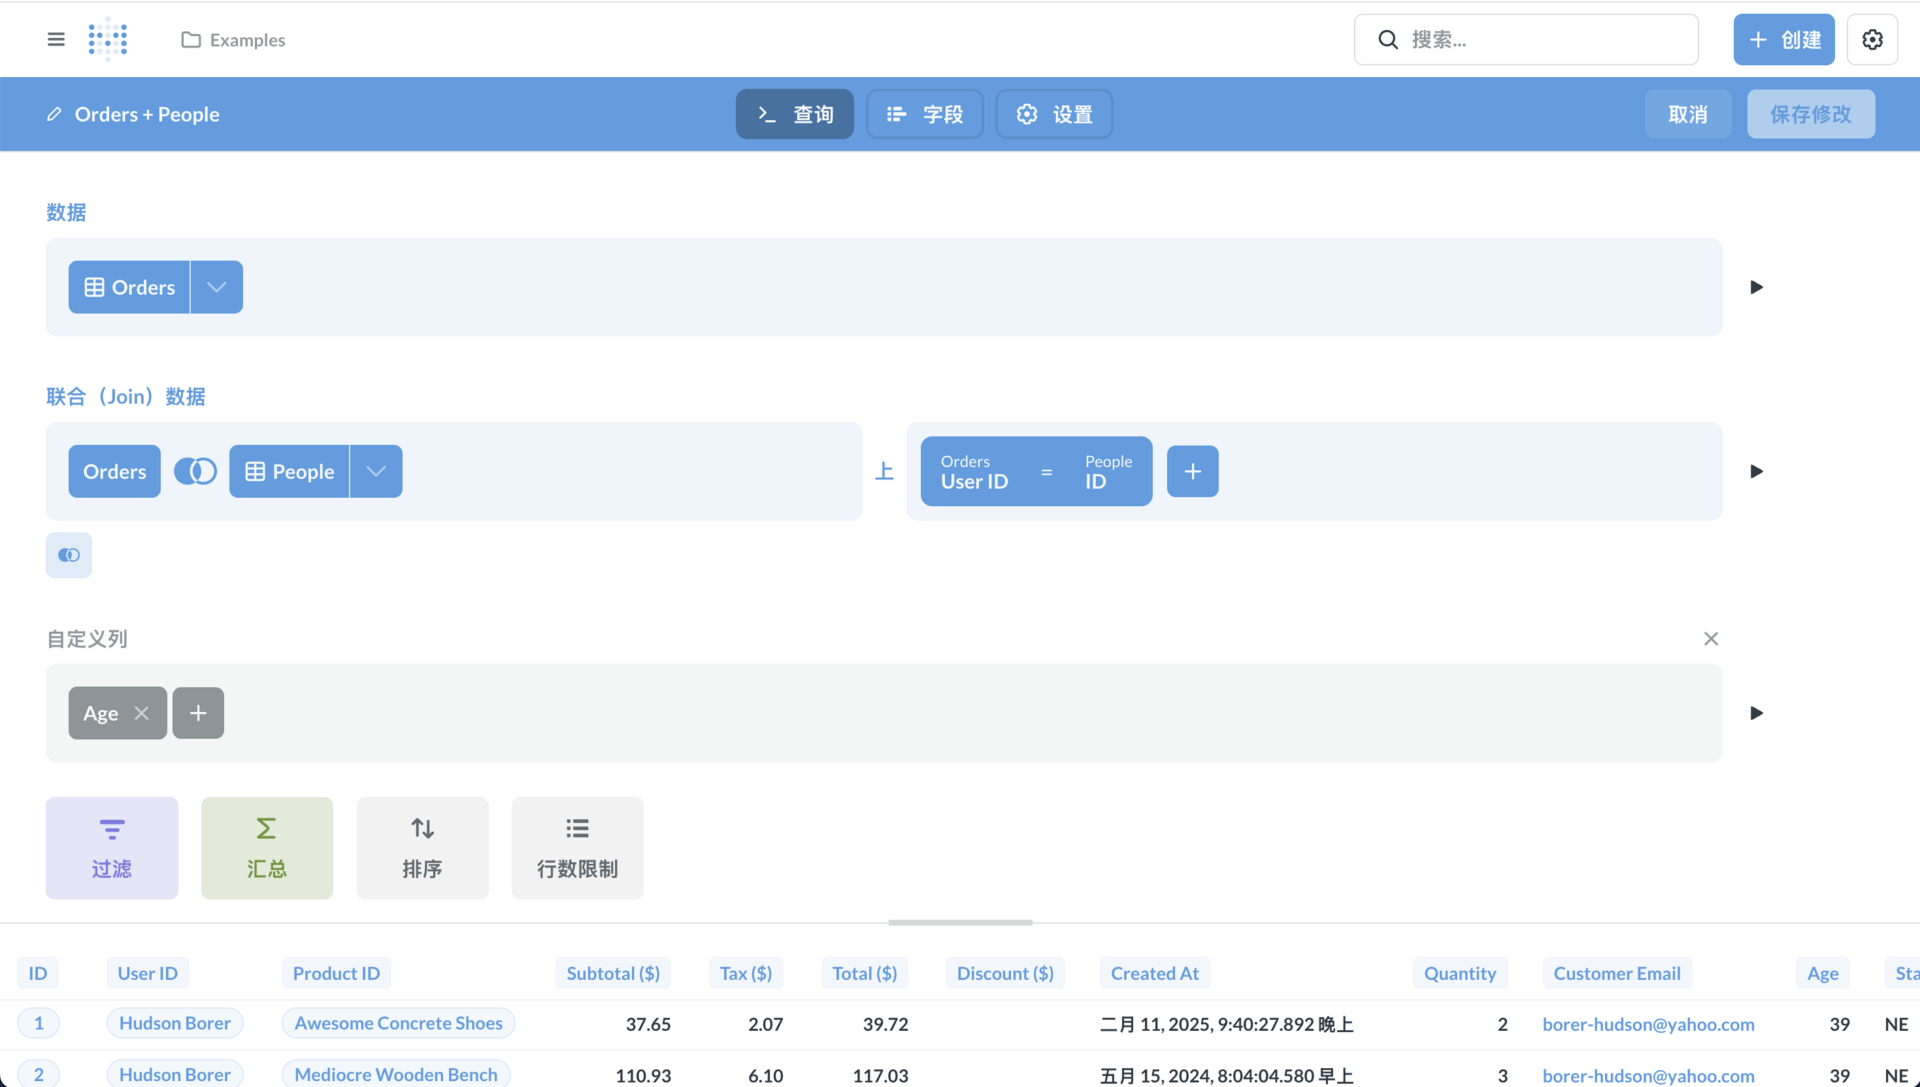This screenshot has height=1087, width=1920.
Task: Open the gear settings icon top right
Action: tap(1872, 40)
